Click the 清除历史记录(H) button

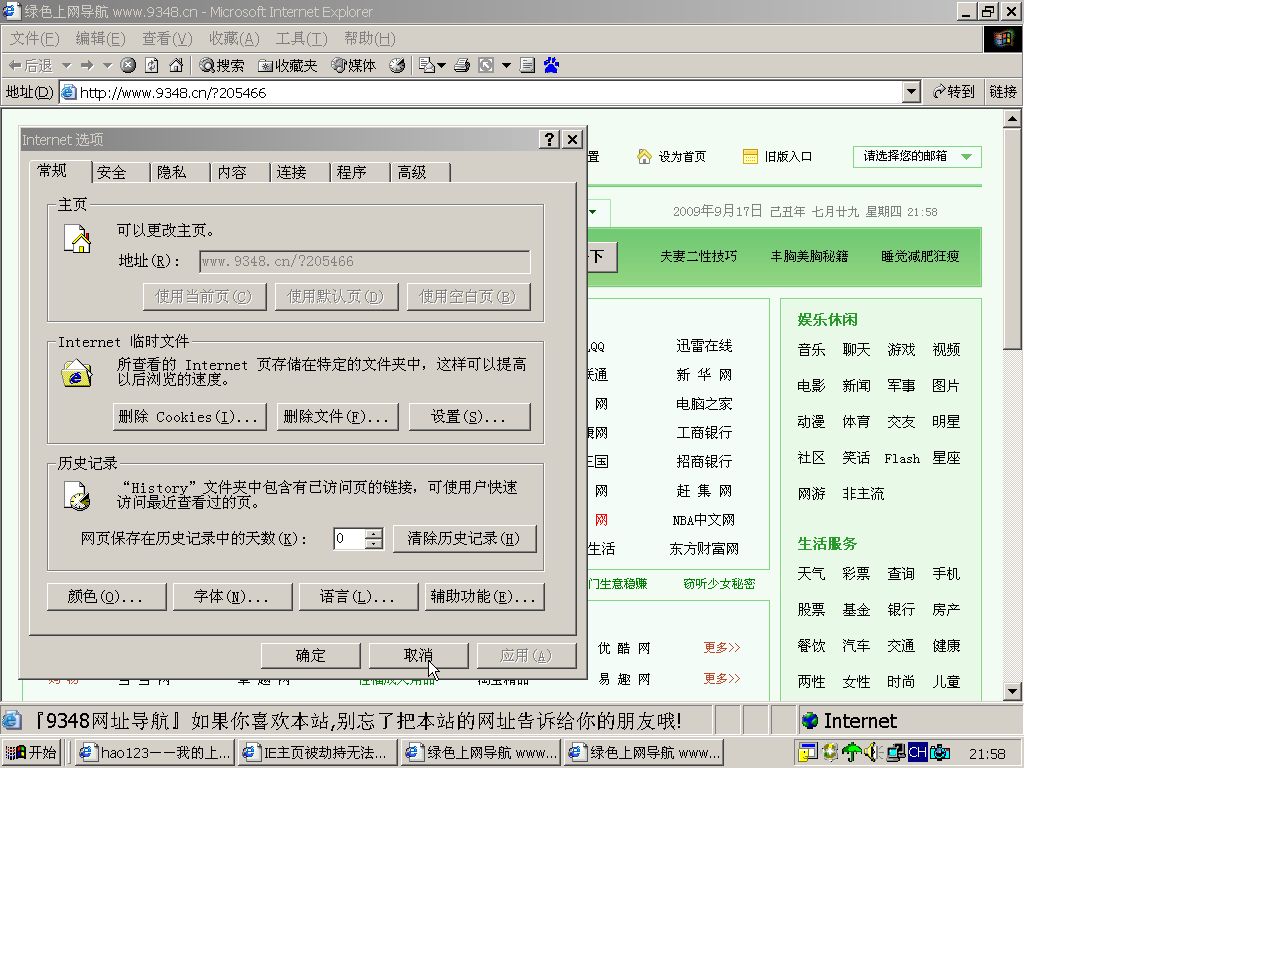click(464, 538)
